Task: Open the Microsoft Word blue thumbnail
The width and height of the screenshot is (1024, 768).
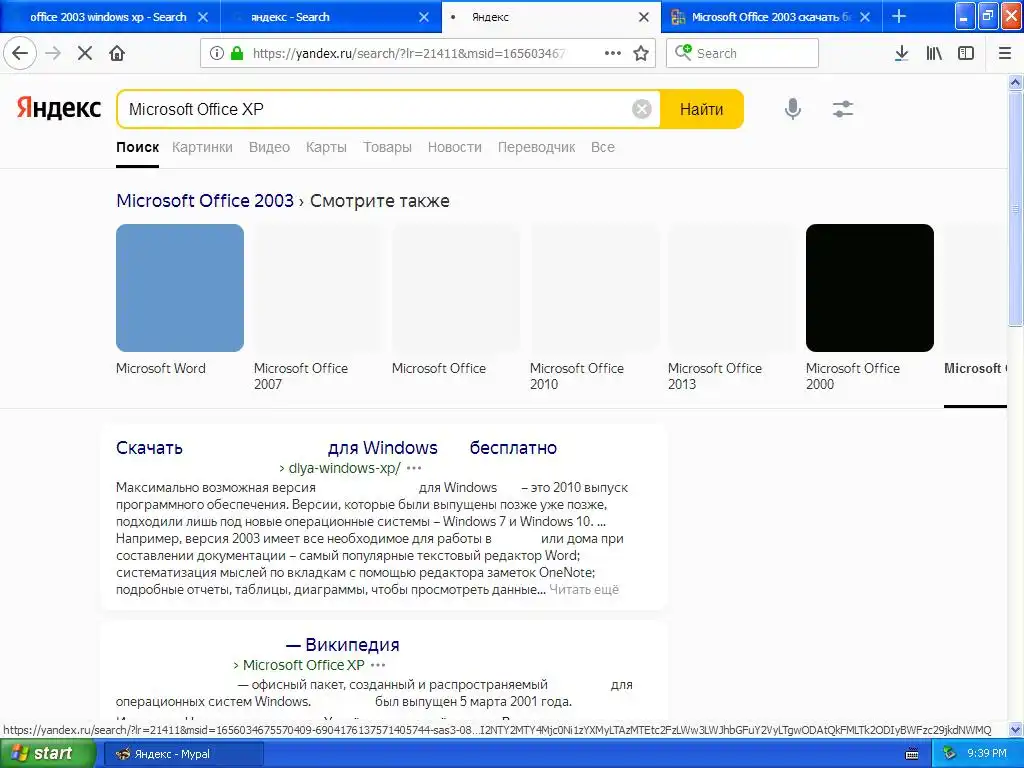Action: coord(180,288)
